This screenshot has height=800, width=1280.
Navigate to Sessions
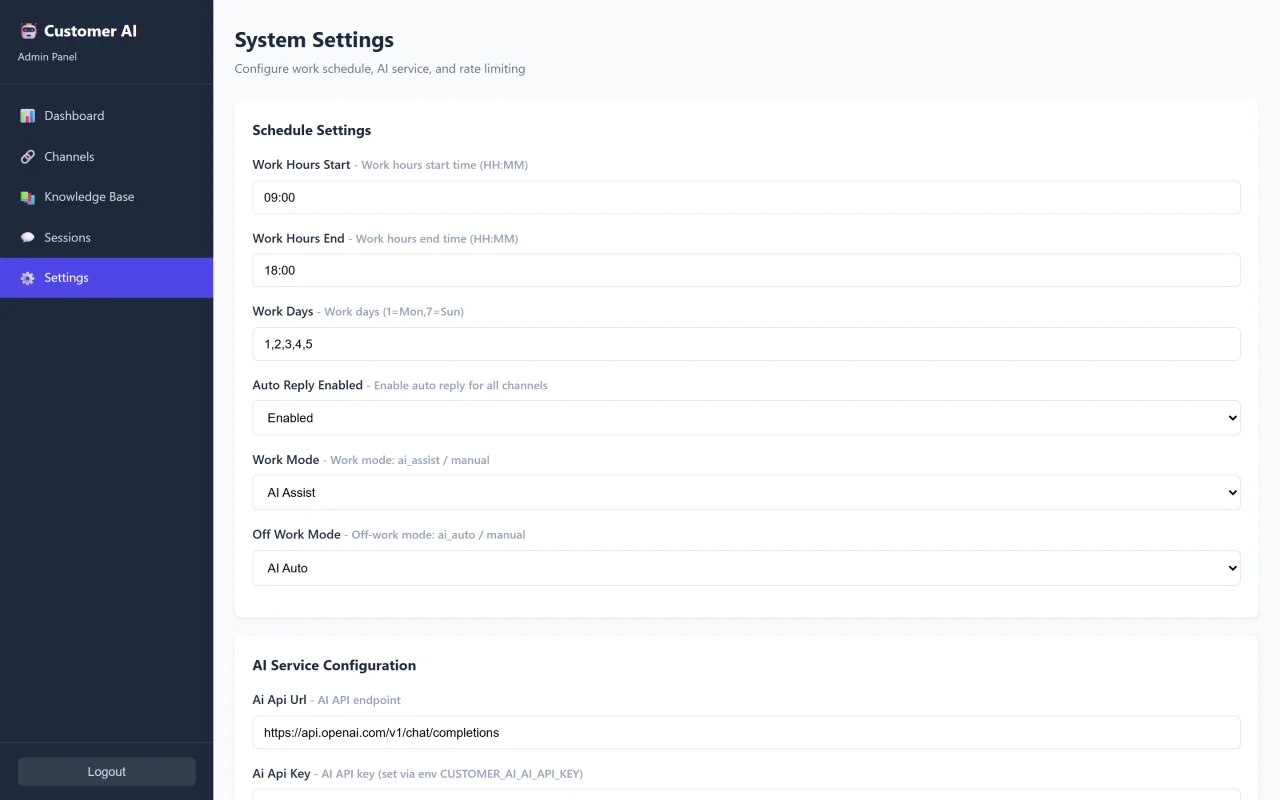pos(106,238)
